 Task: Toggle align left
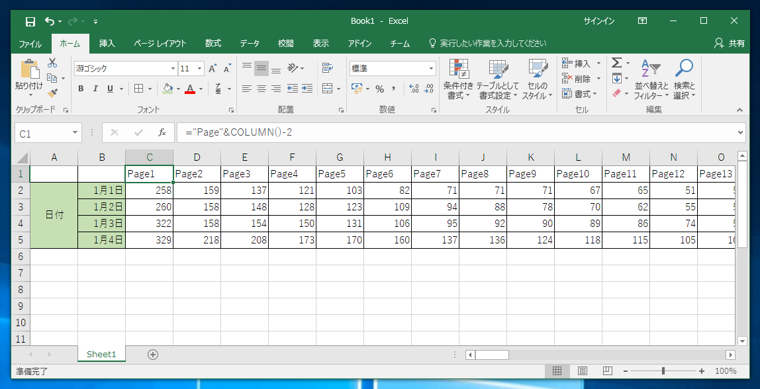[247, 89]
